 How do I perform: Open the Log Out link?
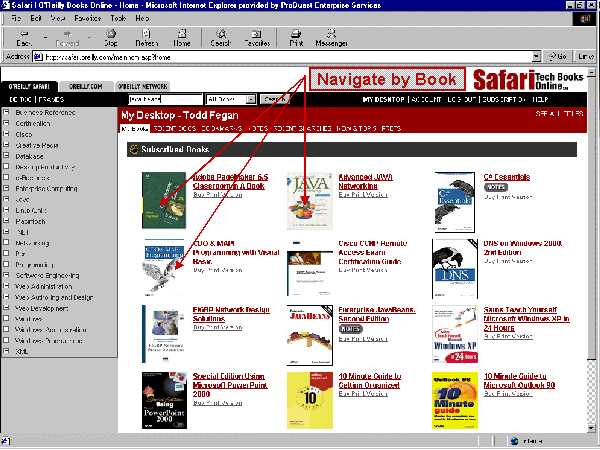(461, 99)
